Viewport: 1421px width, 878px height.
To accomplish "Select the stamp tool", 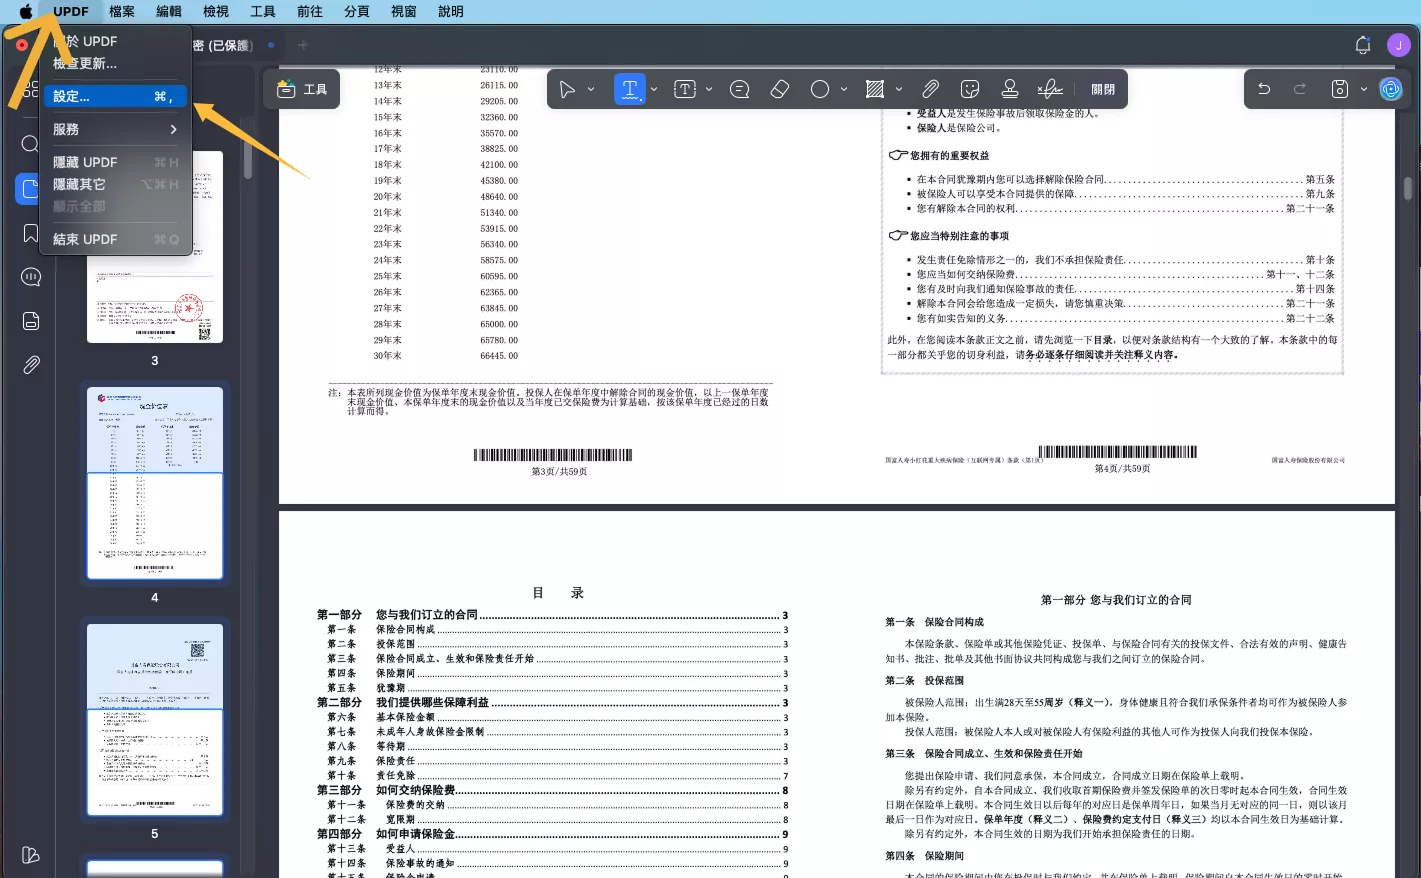I will (1010, 89).
